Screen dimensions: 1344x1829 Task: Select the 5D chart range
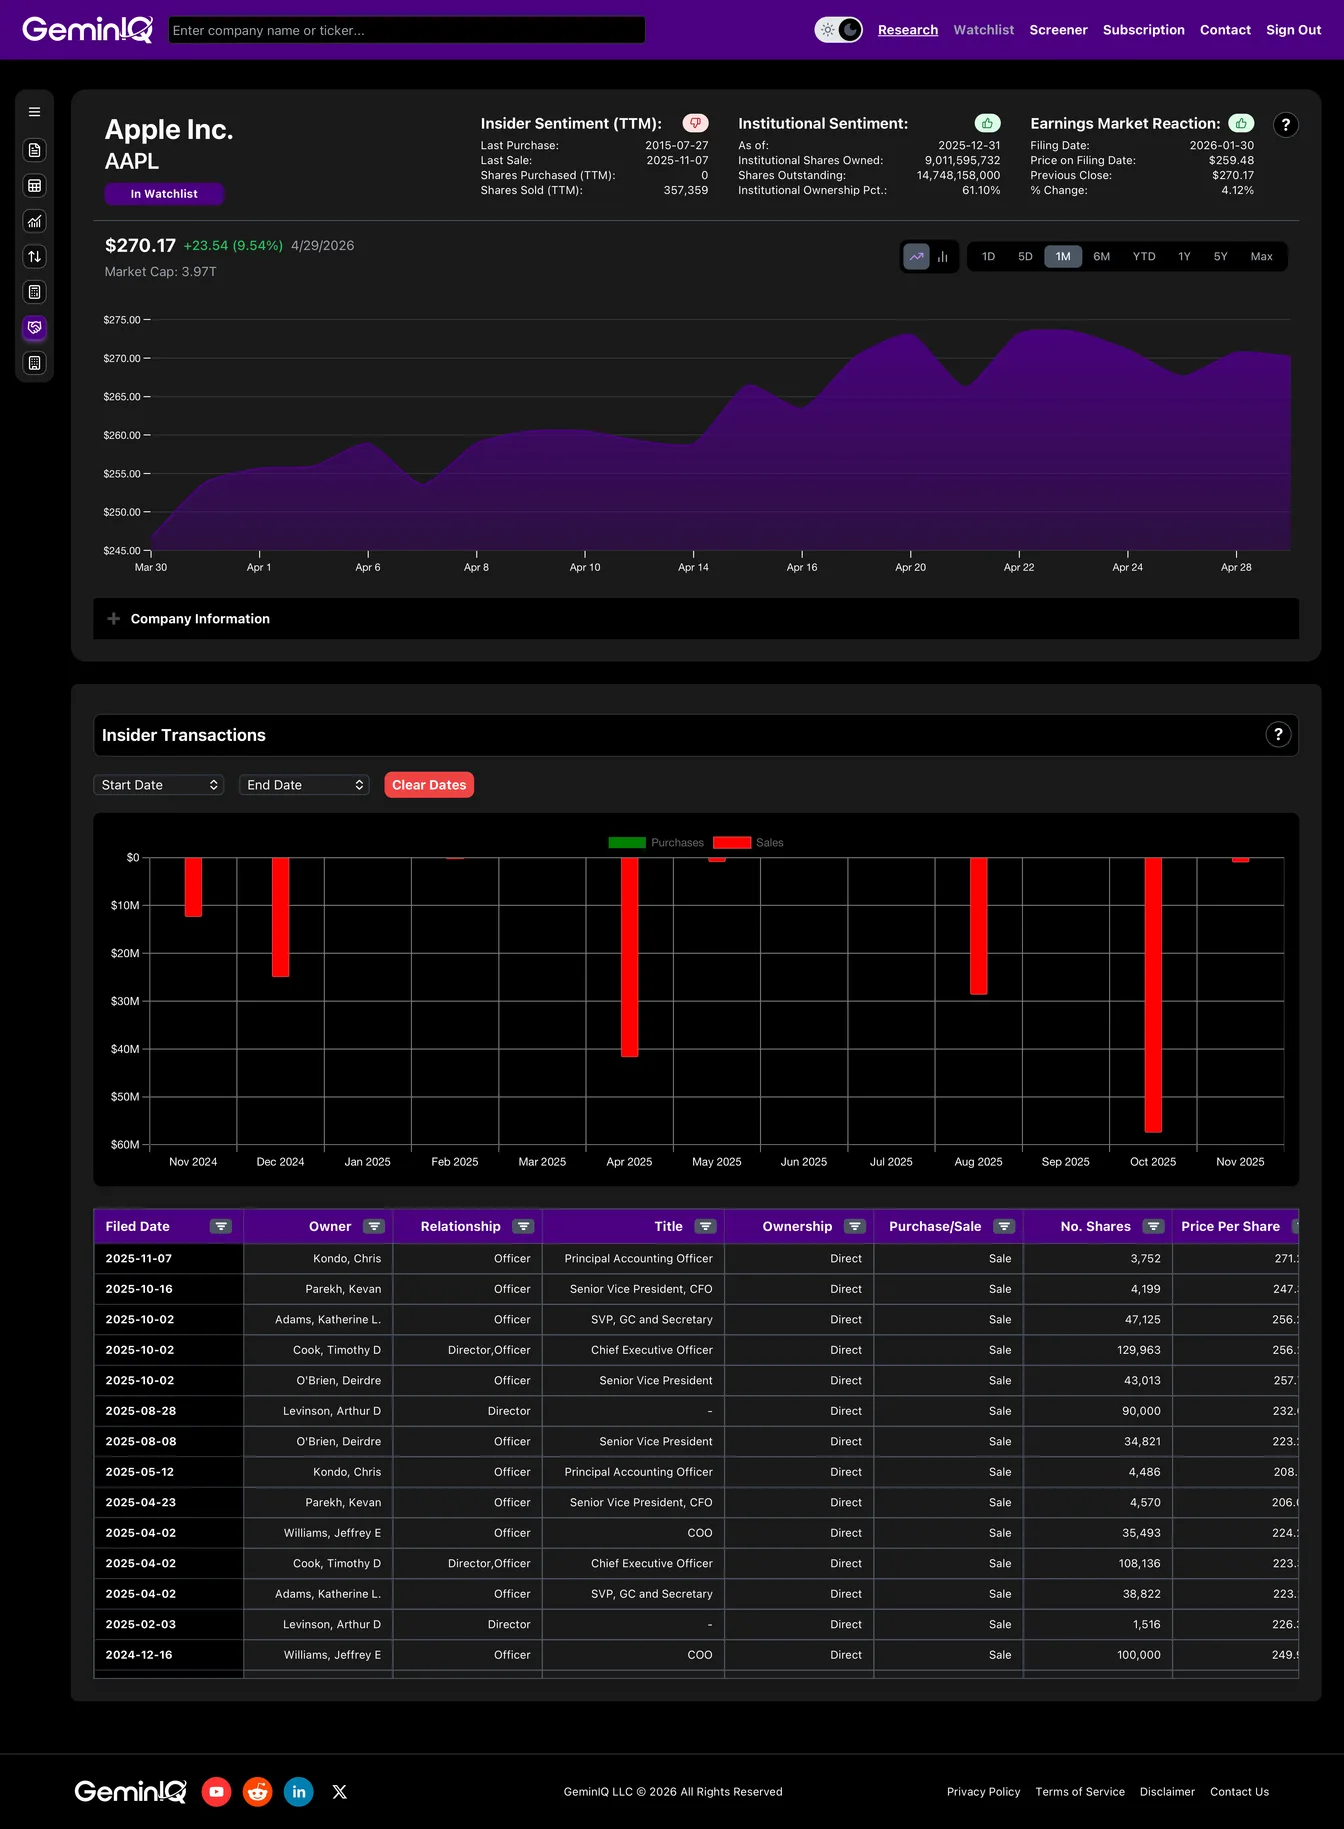tap(1025, 257)
